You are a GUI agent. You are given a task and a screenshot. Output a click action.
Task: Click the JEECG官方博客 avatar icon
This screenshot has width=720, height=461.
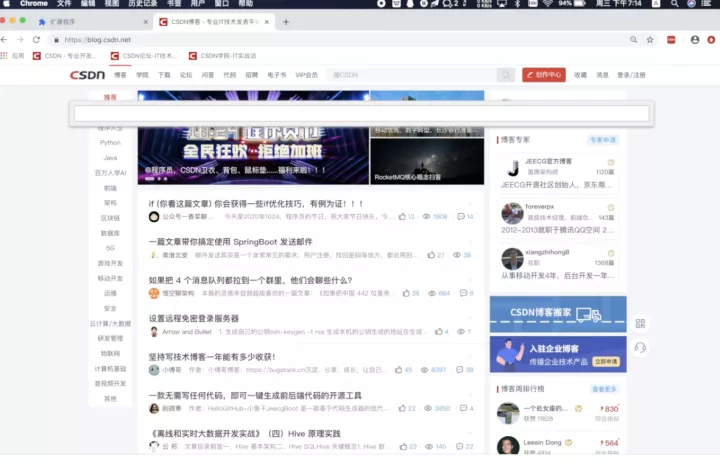coord(512,168)
